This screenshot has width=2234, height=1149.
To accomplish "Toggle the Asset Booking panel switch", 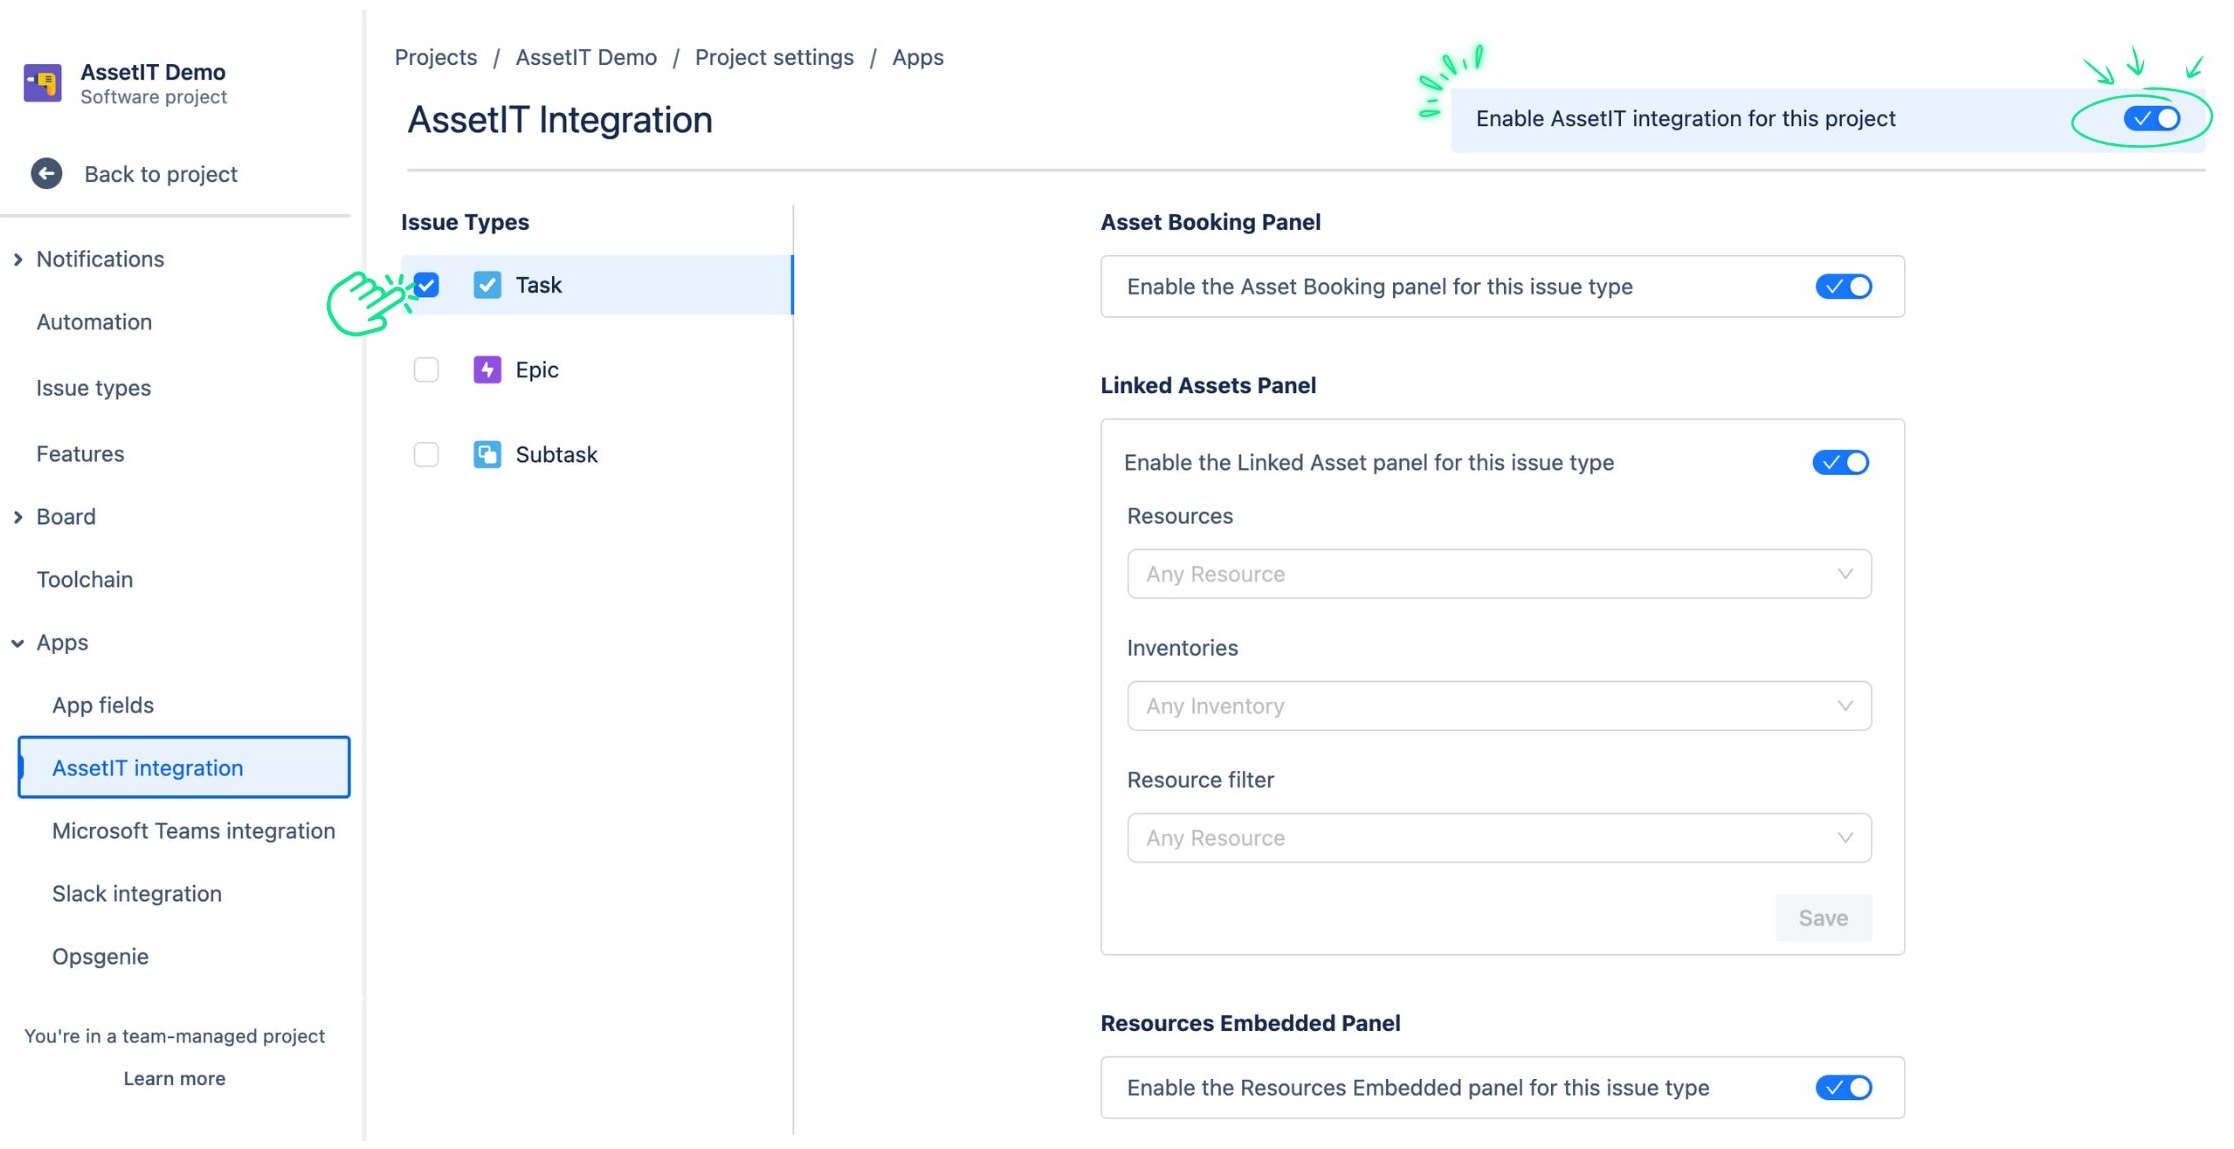I will 1843,286.
